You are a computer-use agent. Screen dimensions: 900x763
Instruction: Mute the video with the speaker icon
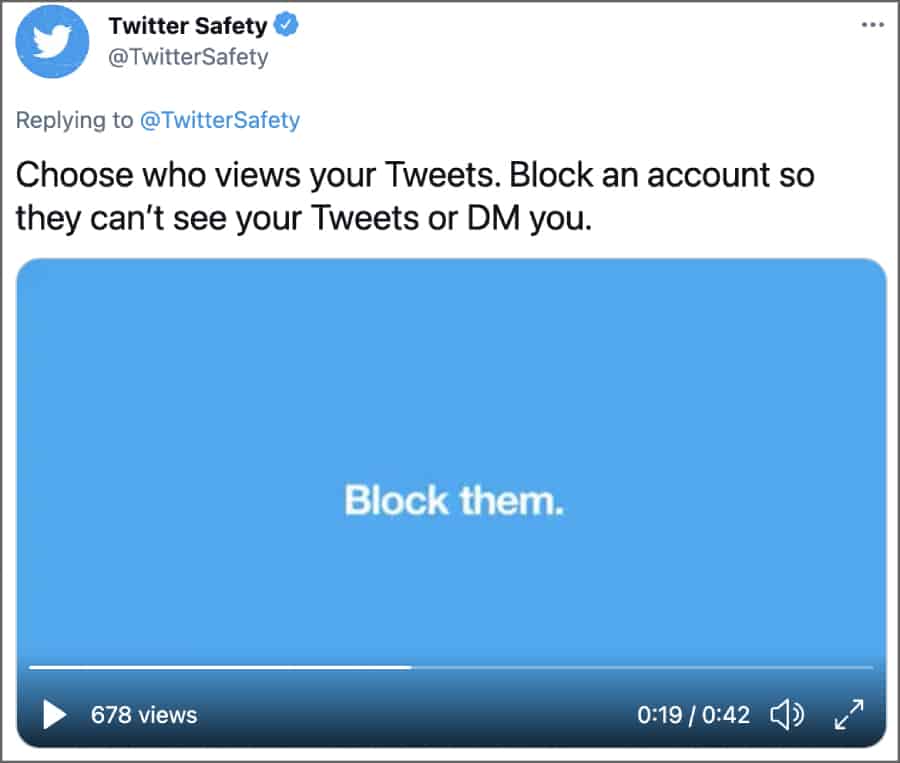[x=786, y=714]
